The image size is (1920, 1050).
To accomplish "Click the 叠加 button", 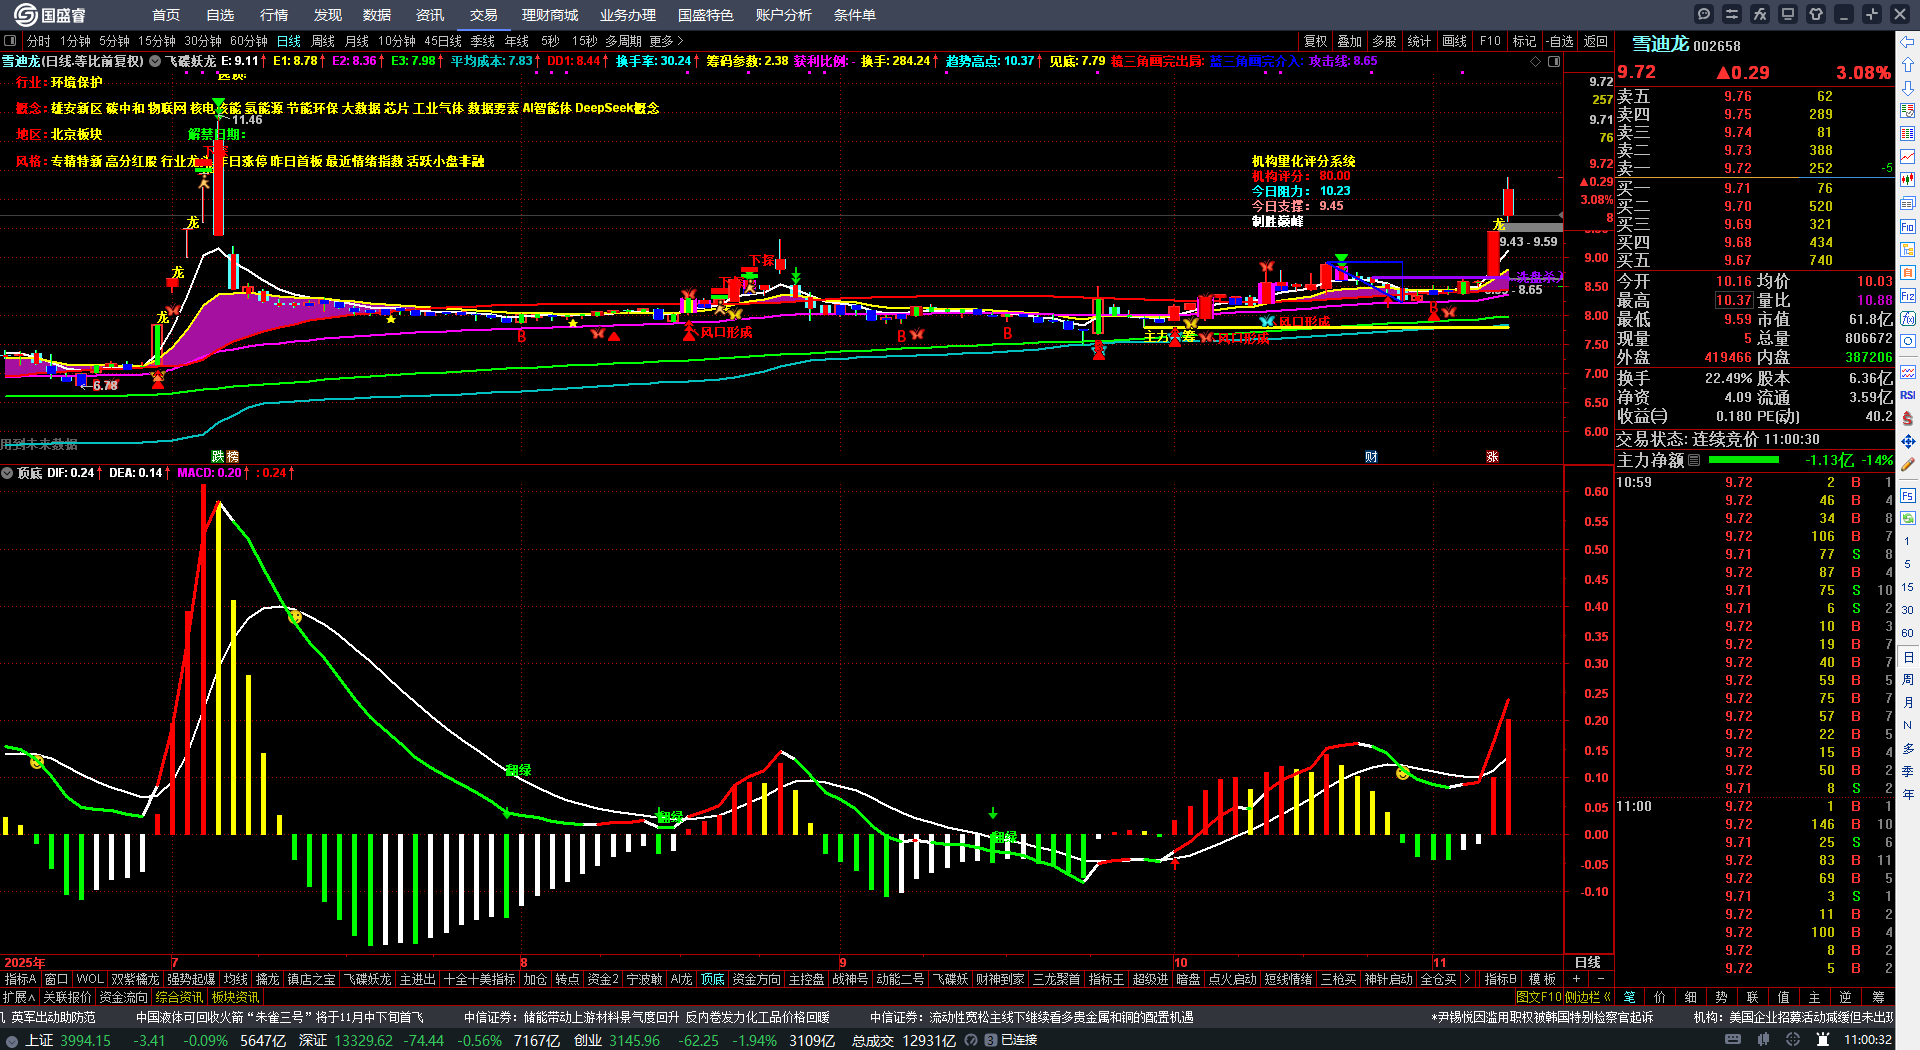I will click(1350, 41).
